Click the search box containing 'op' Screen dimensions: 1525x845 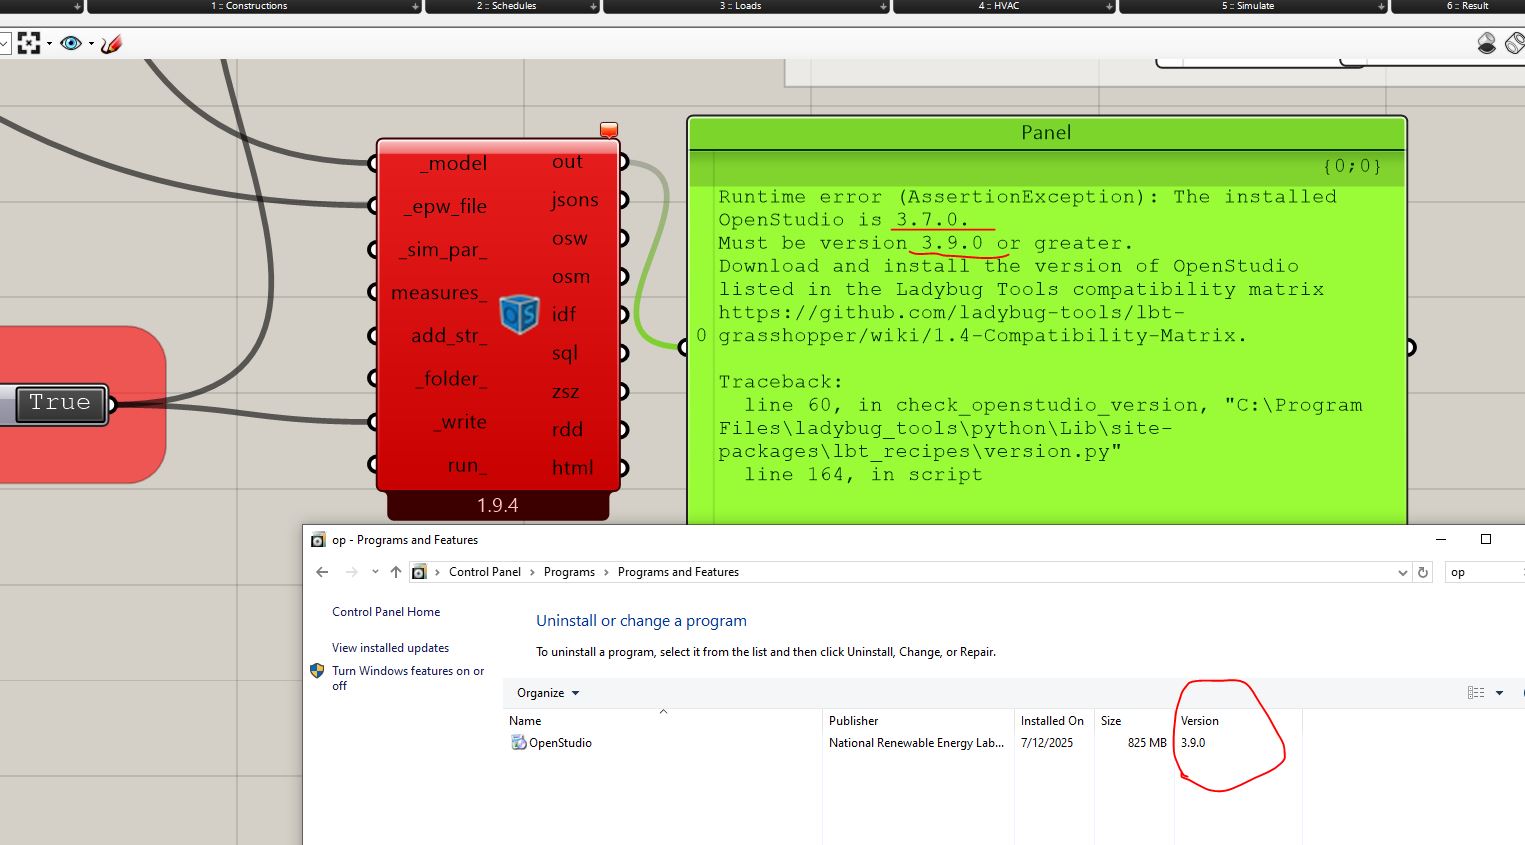point(1484,572)
